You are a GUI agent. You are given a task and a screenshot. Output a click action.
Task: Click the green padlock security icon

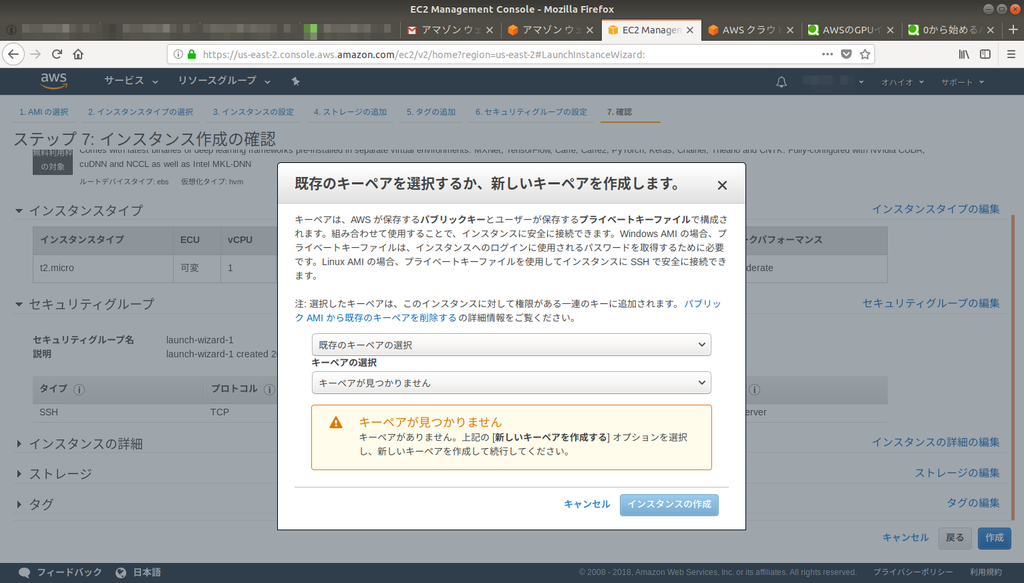pos(191,54)
